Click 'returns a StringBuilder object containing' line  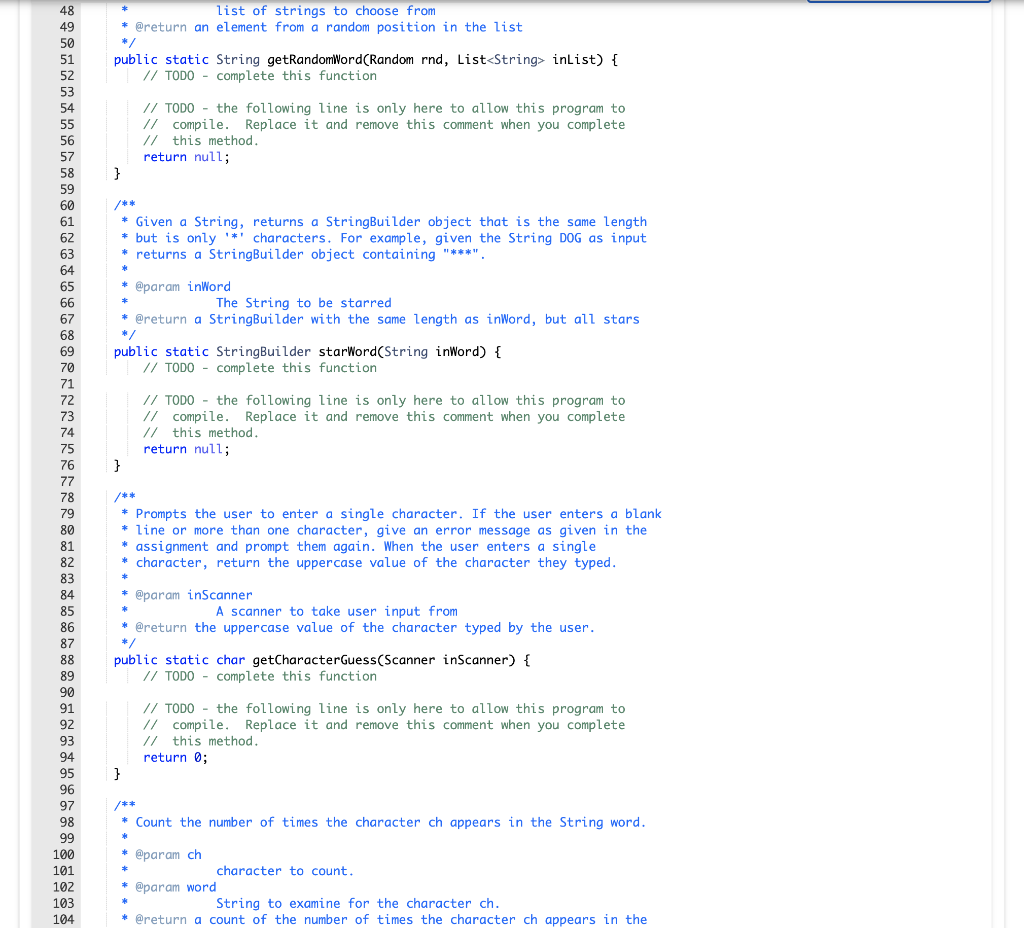[310, 254]
